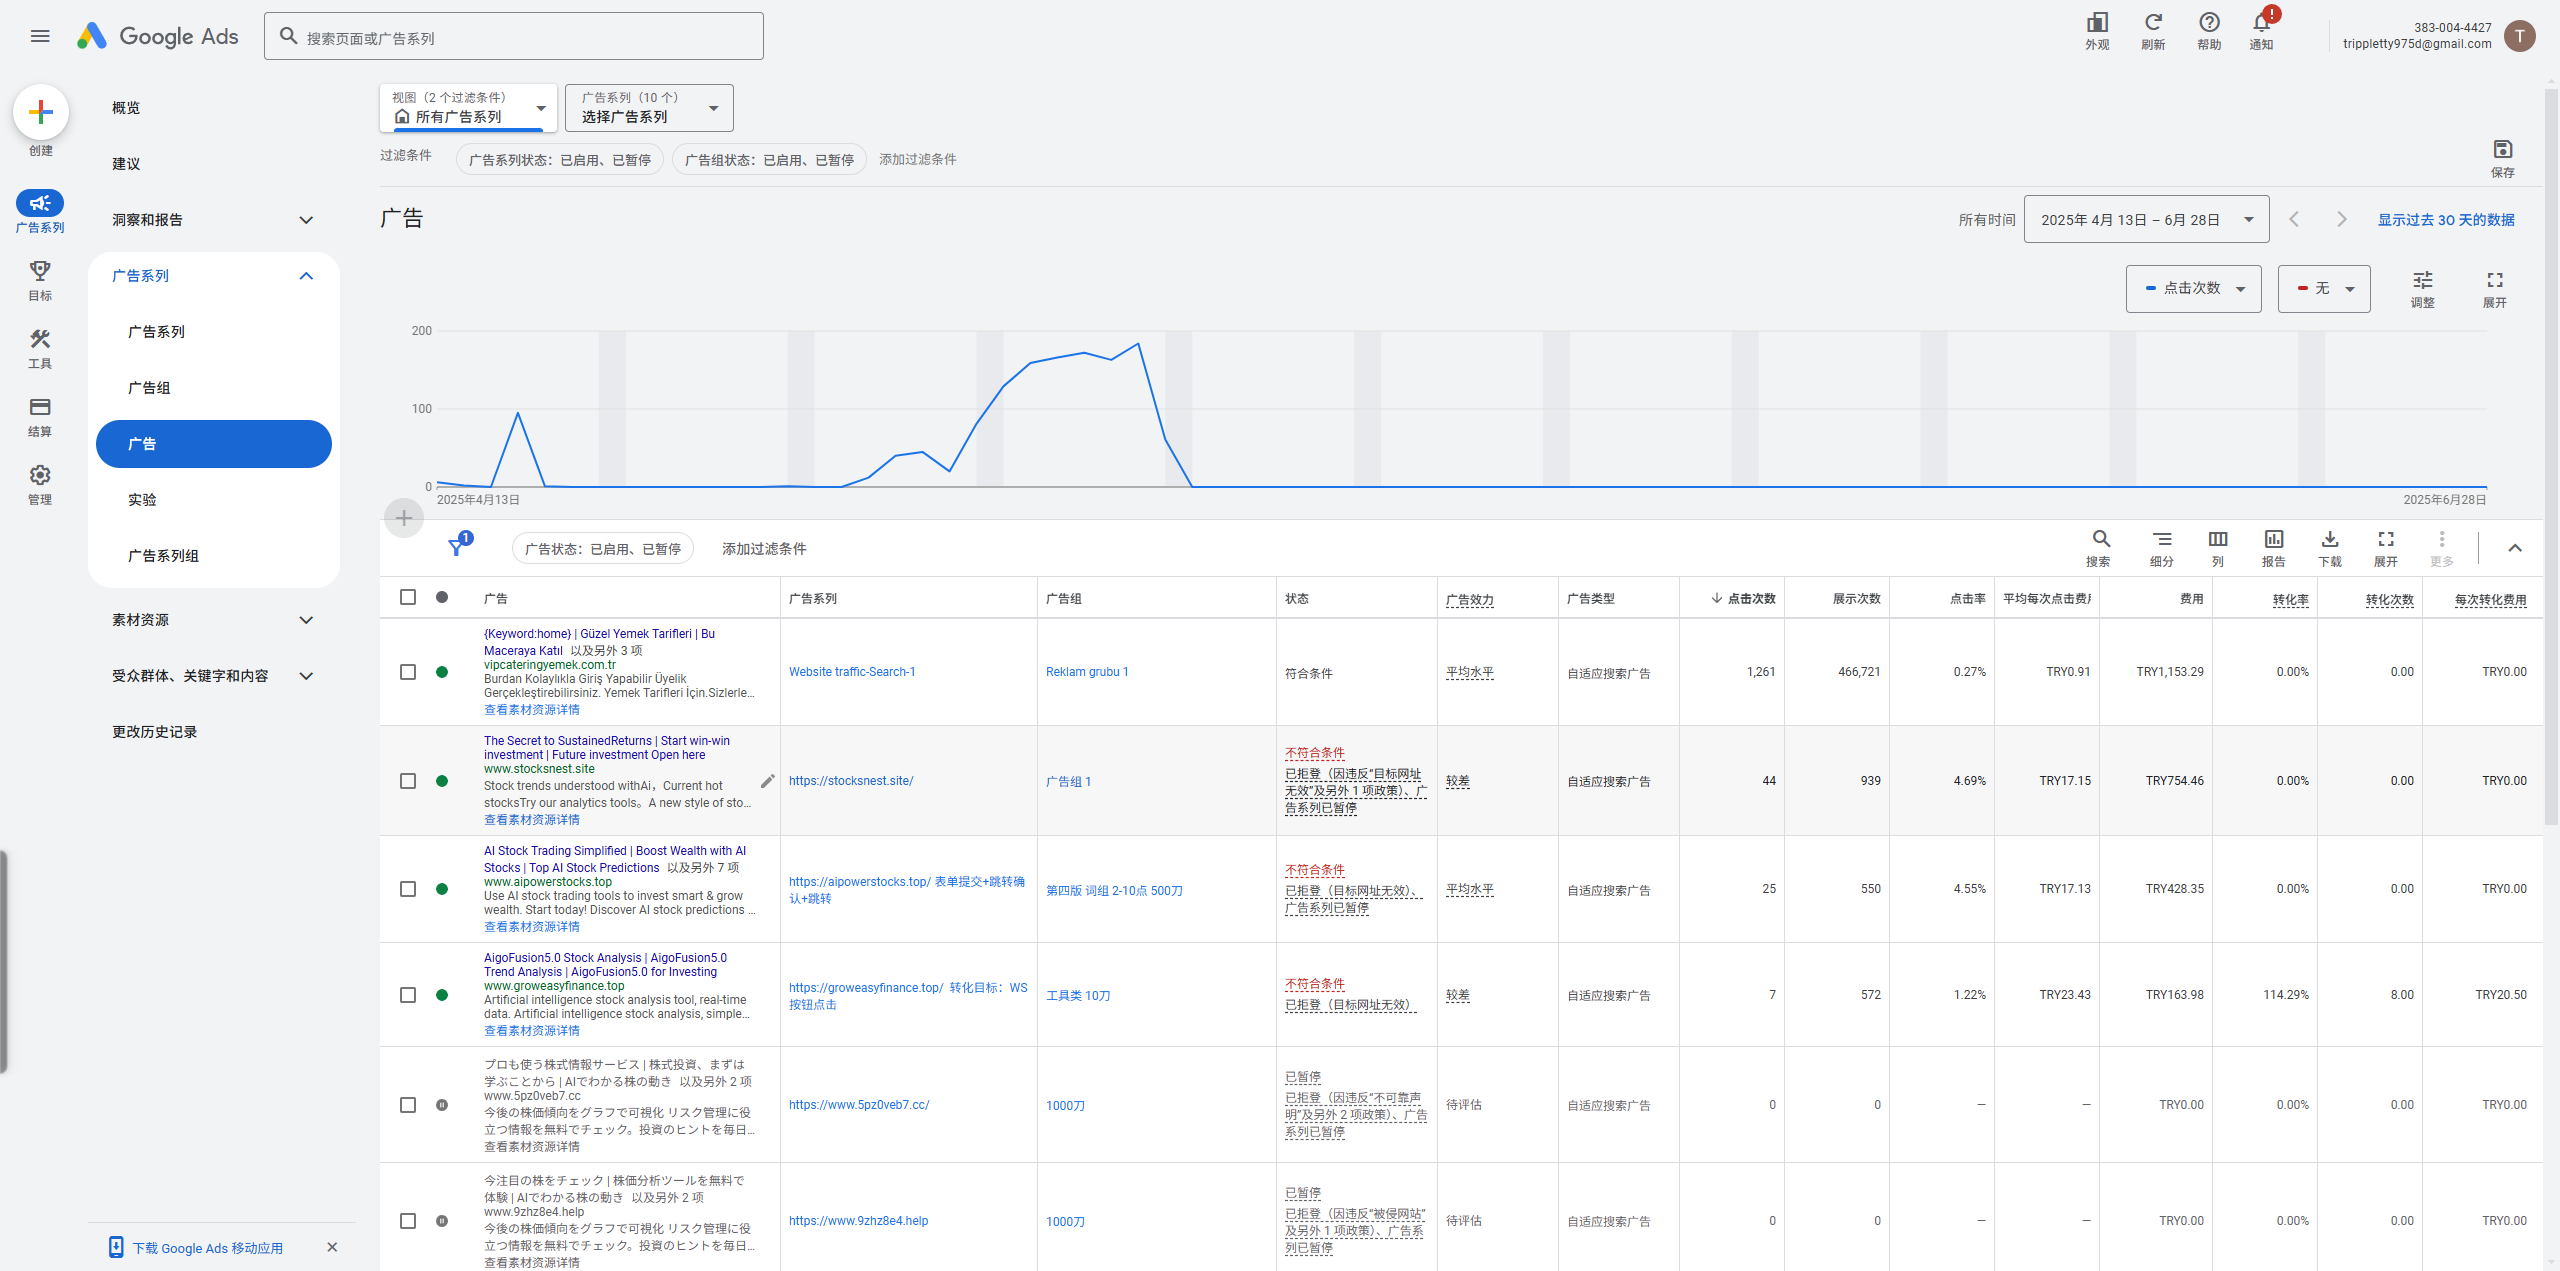The width and height of the screenshot is (2560, 1271).
Task: Check the select-all ads header checkbox
Action: tap(408, 597)
